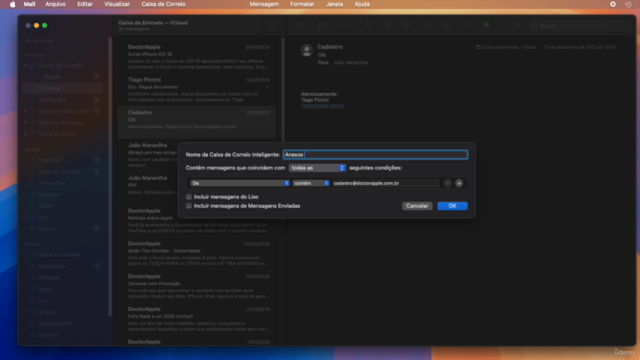Image resolution: width=640 pixels, height=360 pixels.
Task: Click the smart mailbox name field
Action: (376, 155)
